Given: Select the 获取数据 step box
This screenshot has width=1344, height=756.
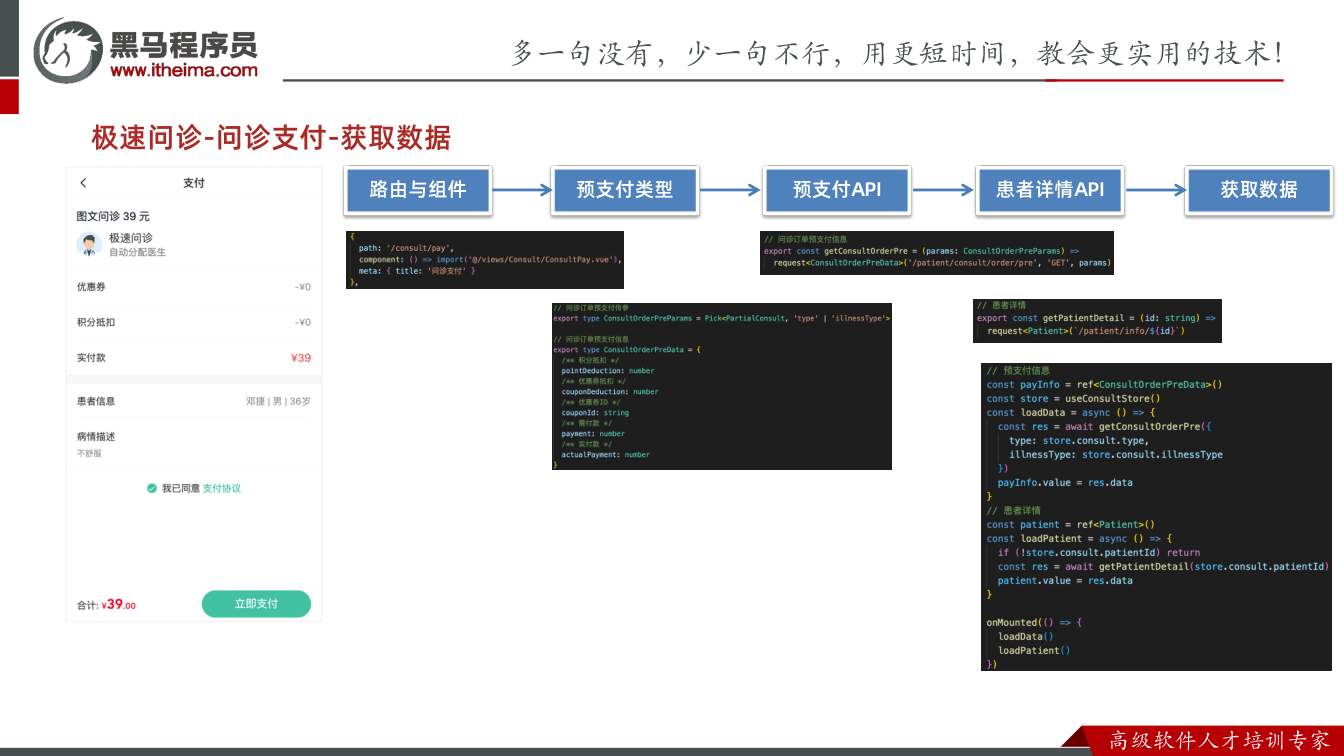Looking at the screenshot, I should pos(1259,190).
